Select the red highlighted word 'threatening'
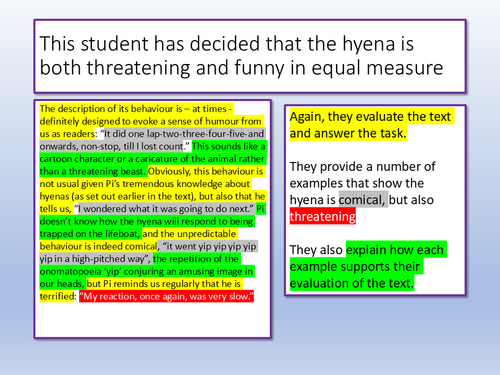This screenshot has height=375, width=500. [x=323, y=216]
